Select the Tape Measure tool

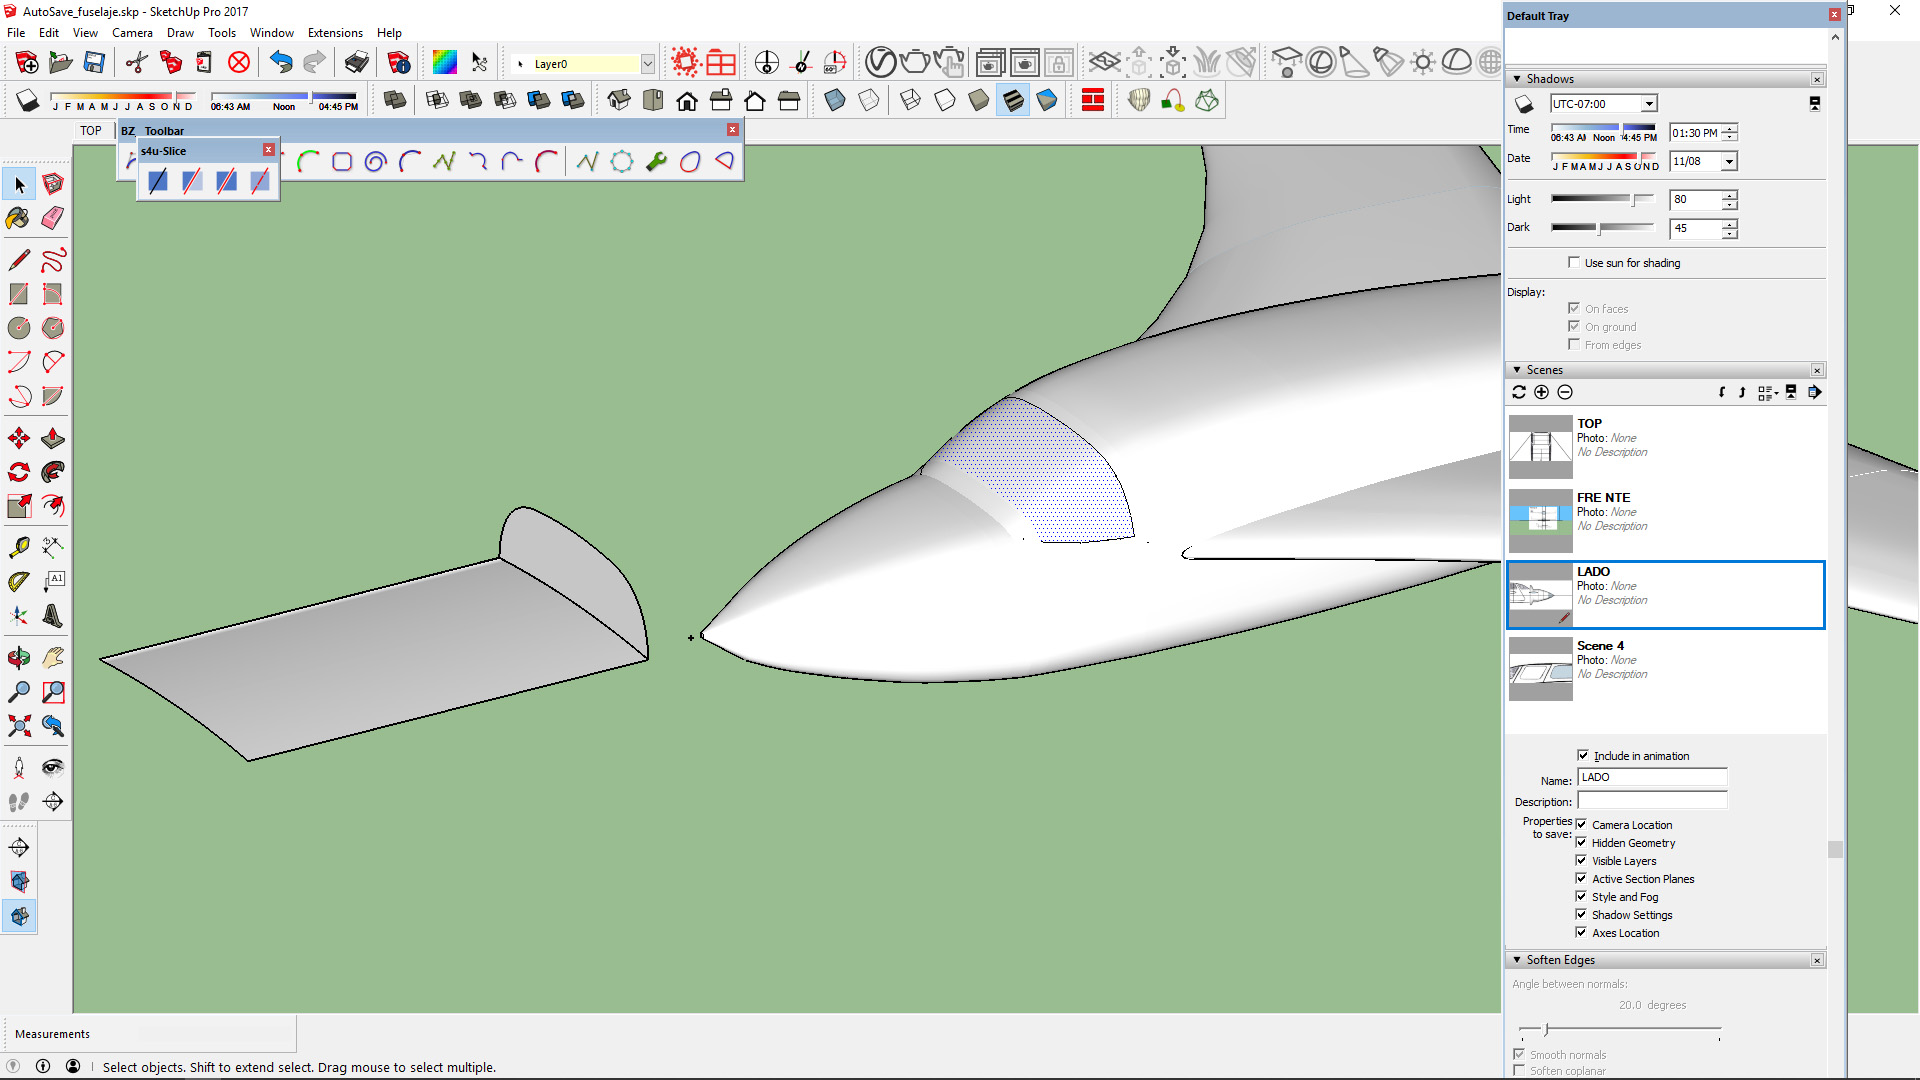(18, 547)
